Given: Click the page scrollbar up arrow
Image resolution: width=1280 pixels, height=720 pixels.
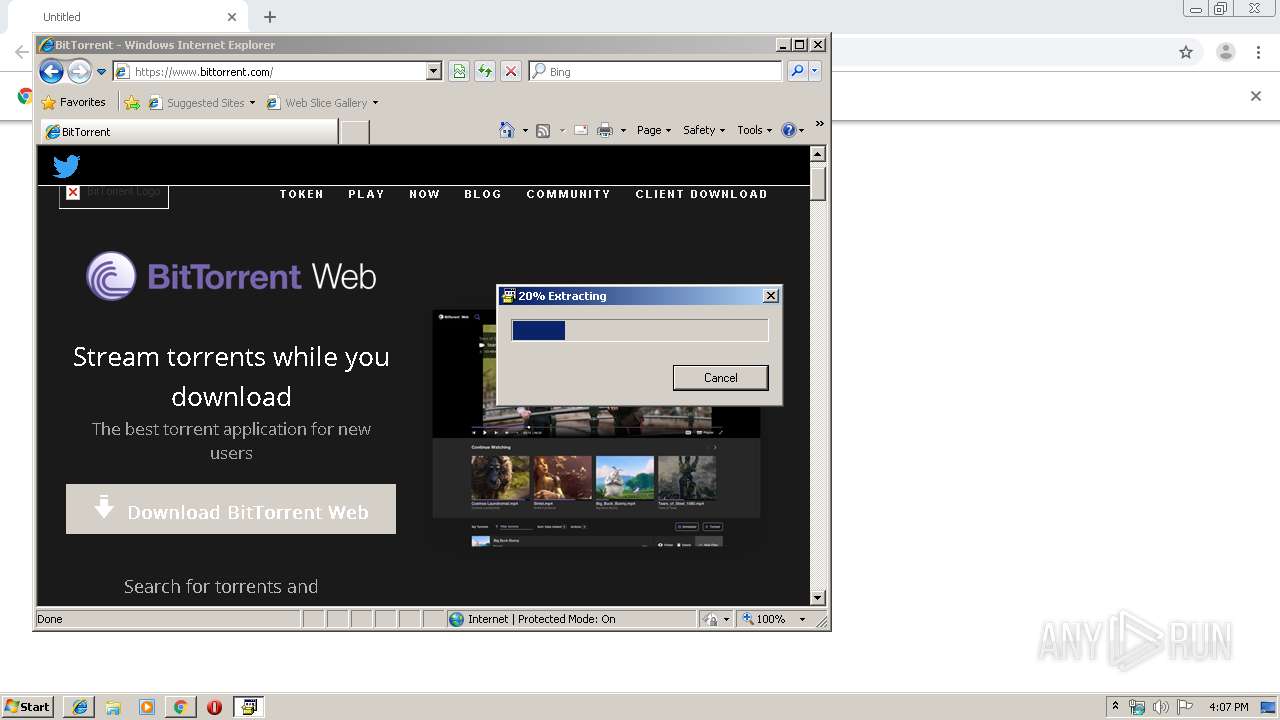Looking at the screenshot, I should (x=817, y=154).
